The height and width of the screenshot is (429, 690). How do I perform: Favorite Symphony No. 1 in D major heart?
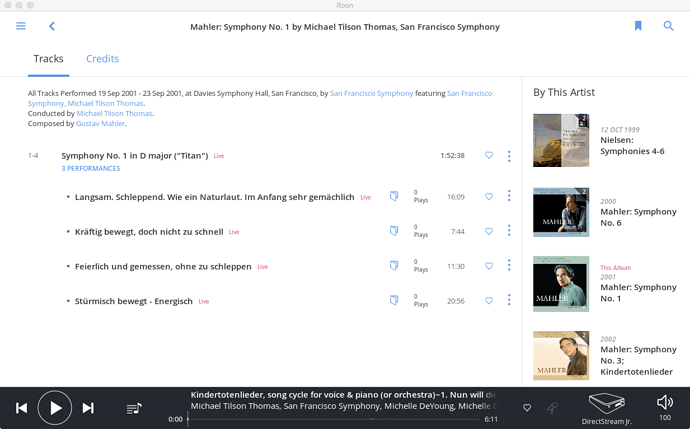(489, 155)
